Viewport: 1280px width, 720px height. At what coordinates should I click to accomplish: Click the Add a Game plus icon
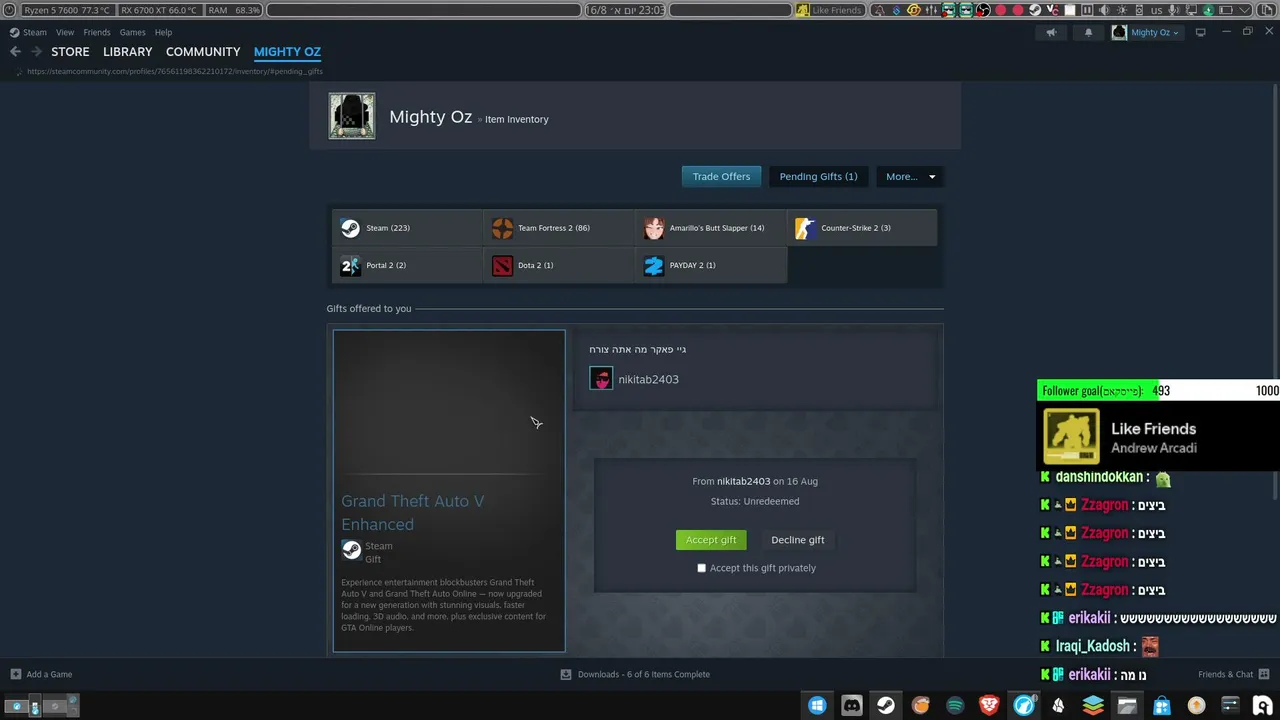coord(15,674)
